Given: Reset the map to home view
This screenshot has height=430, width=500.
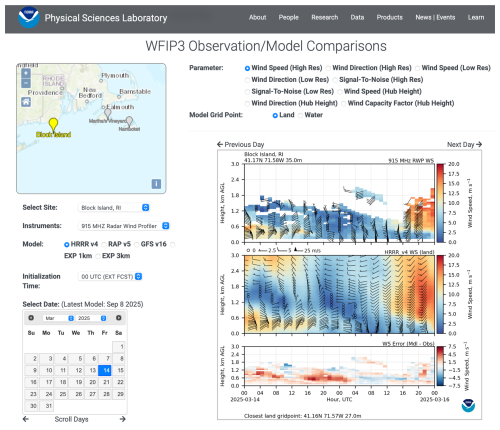Looking at the screenshot, I should (x=26, y=102).
